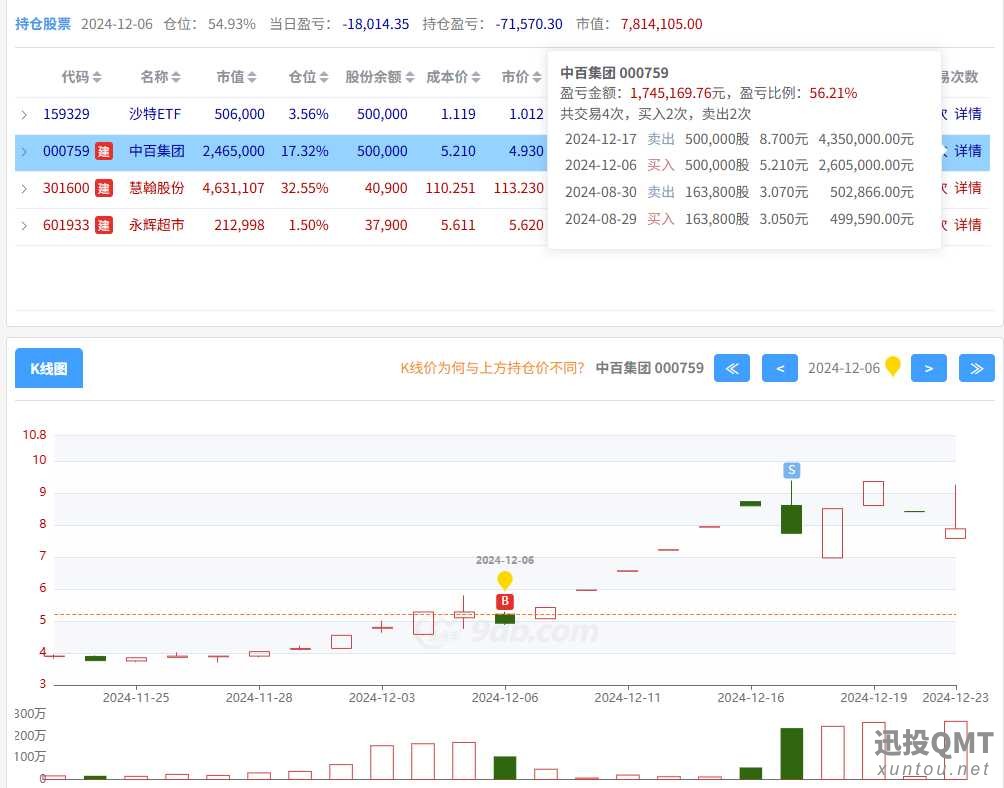Click the yellow pin marker on the K-line chart

tap(505, 581)
